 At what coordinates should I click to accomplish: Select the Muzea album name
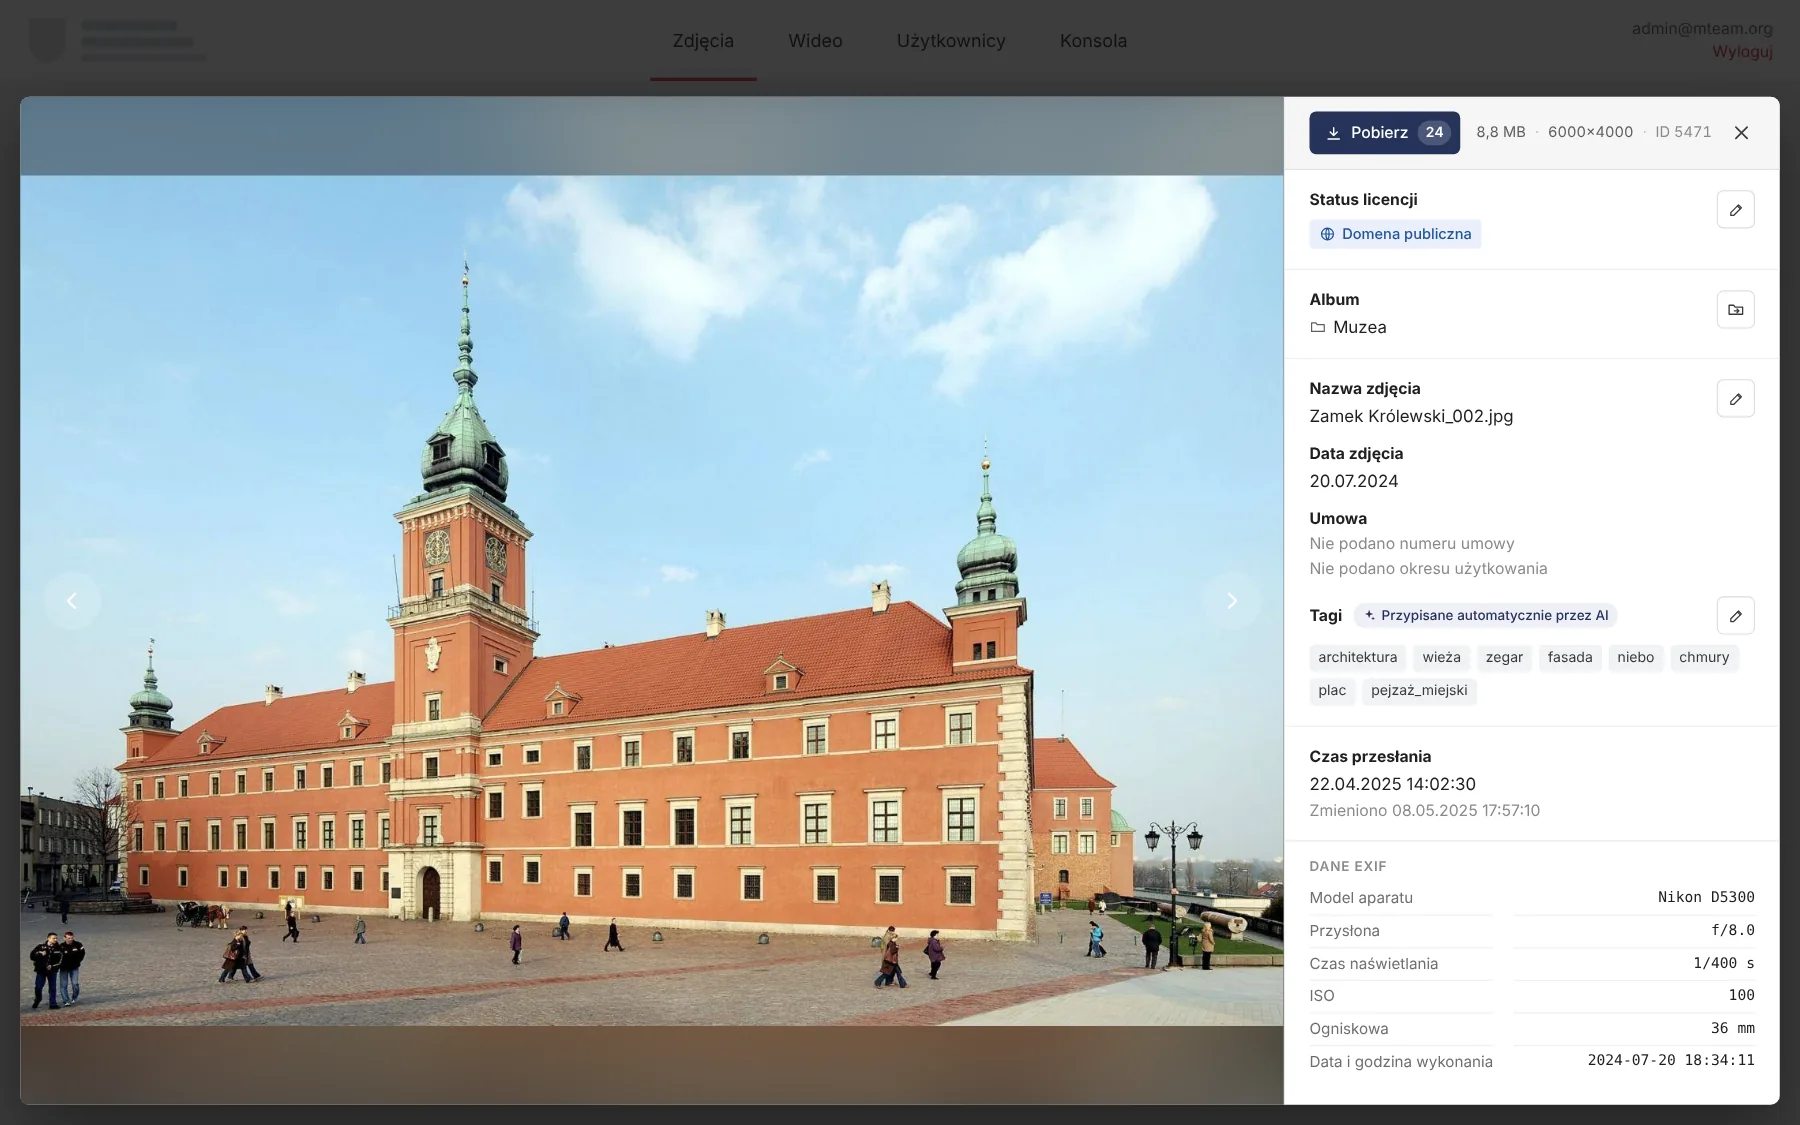point(1359,327)
